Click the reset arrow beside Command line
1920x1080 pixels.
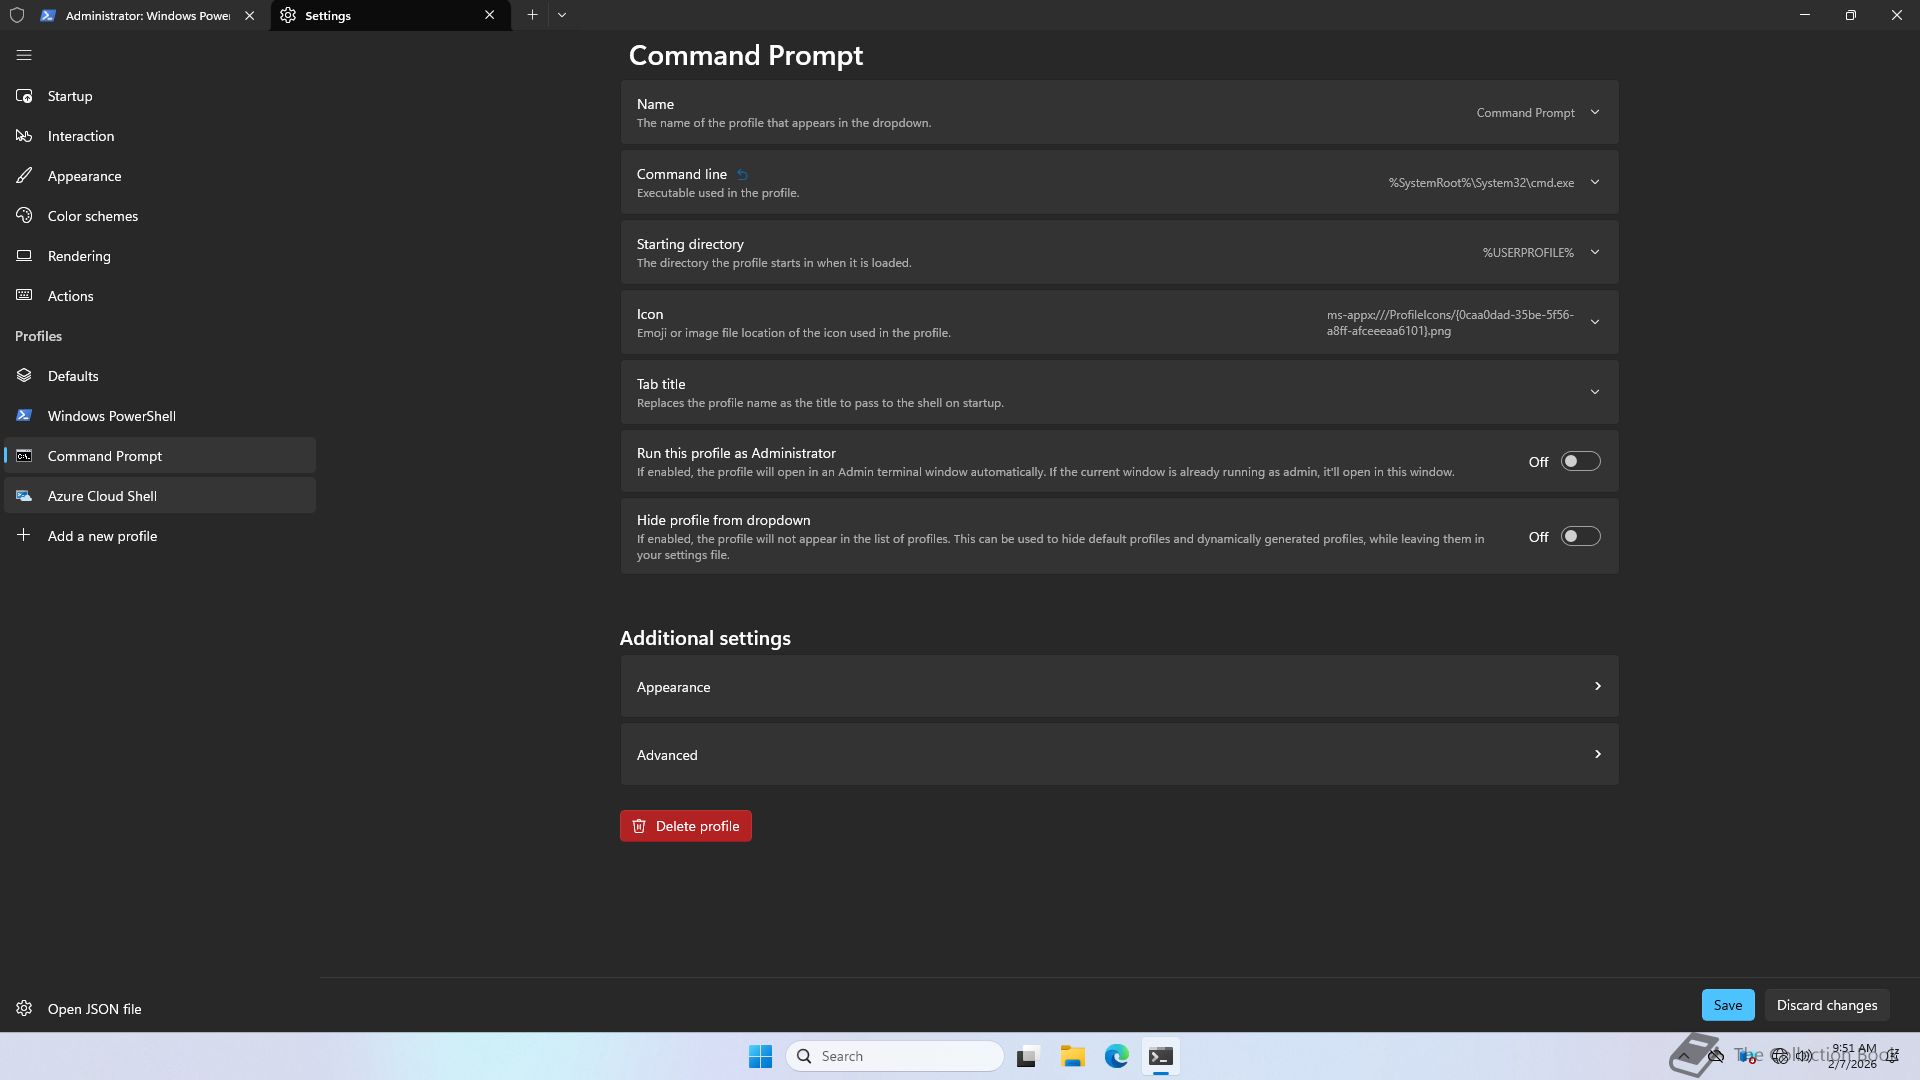742,175
